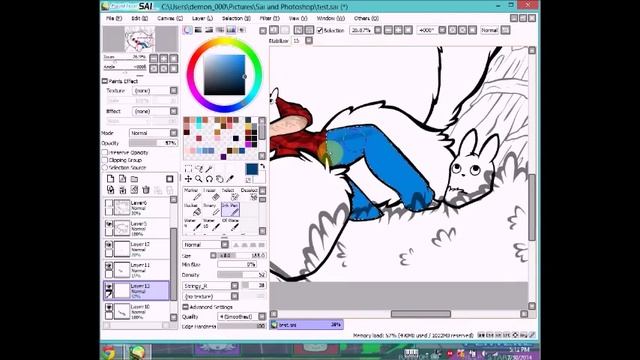Show the color wheel panel
Screen dimensions: 640x360
click(x=187, y=30)
